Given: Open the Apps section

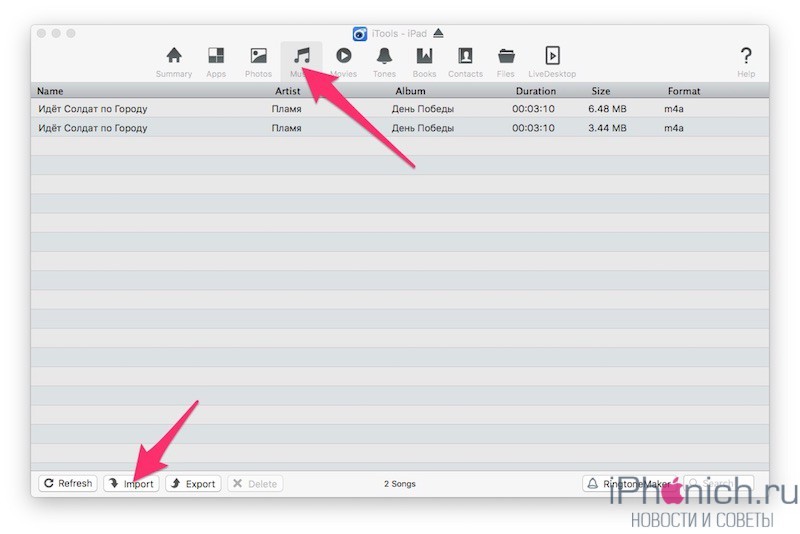Looking at the screenshot, I should pos(216,62).
